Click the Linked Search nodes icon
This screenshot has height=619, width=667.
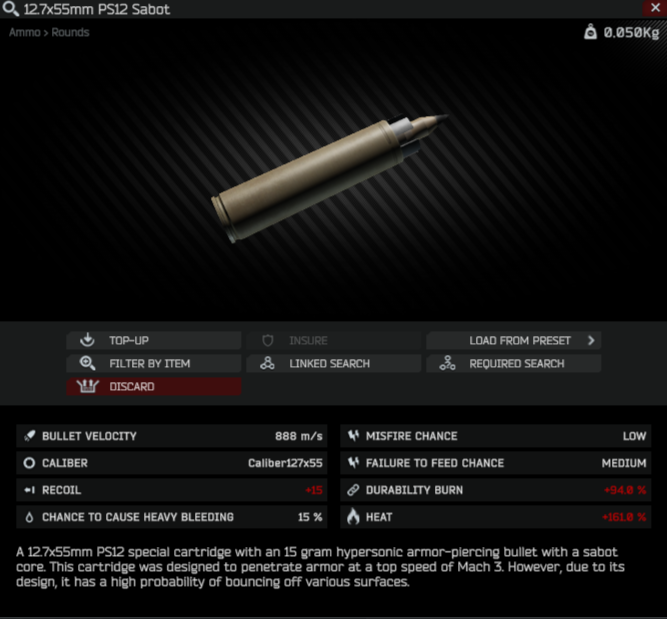coord(267,363)
